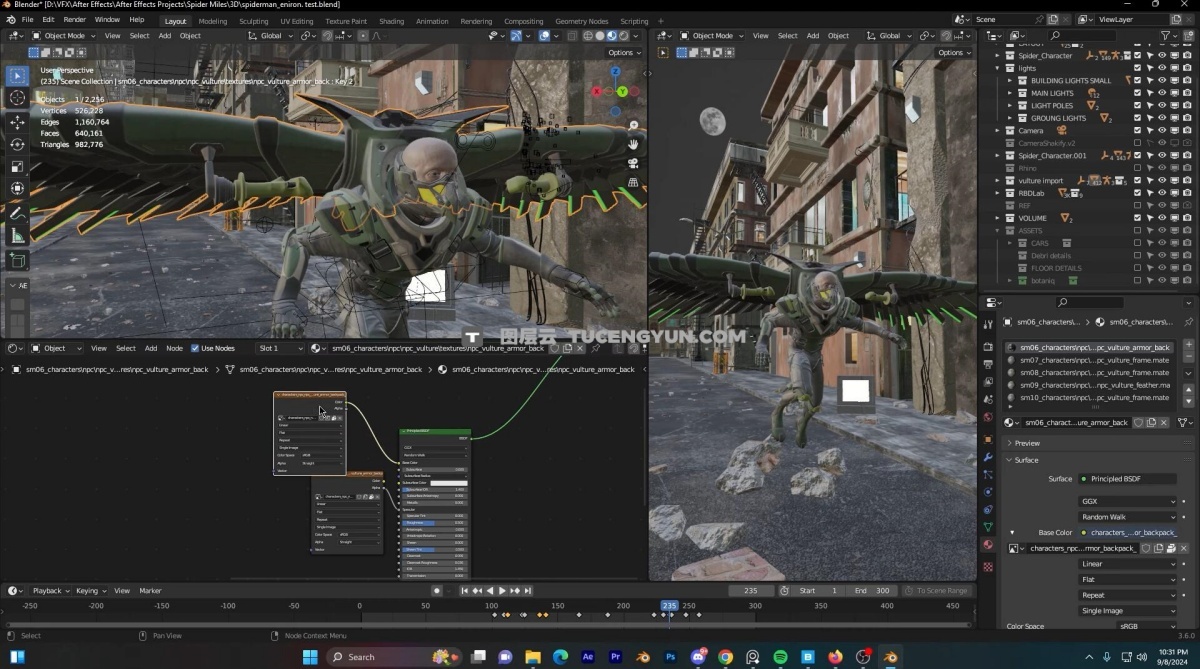
Task: Switch to the Geometry Nodes workspace tab
Action: click(x=581, y=21)
